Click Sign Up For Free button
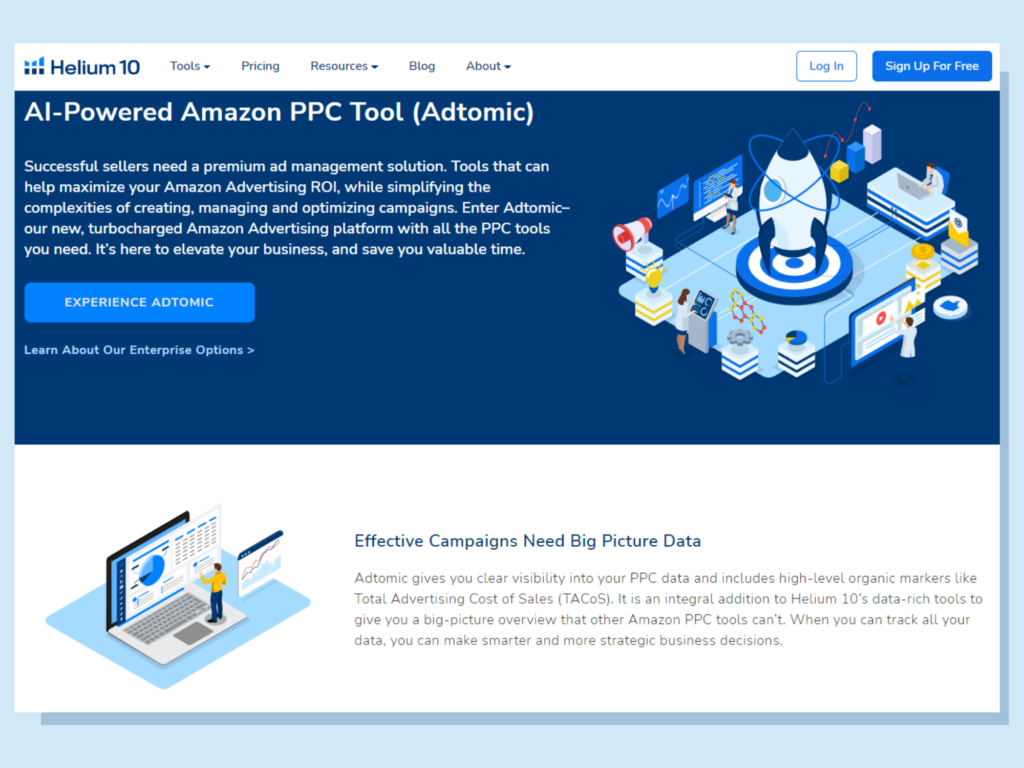Viewport: 1024px width, 768px height. pyautogui.click(x=932, y=66)
